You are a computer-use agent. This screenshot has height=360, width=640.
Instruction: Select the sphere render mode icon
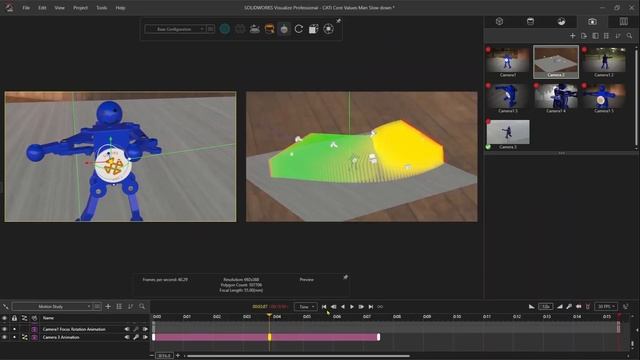[x=284, y=29]
